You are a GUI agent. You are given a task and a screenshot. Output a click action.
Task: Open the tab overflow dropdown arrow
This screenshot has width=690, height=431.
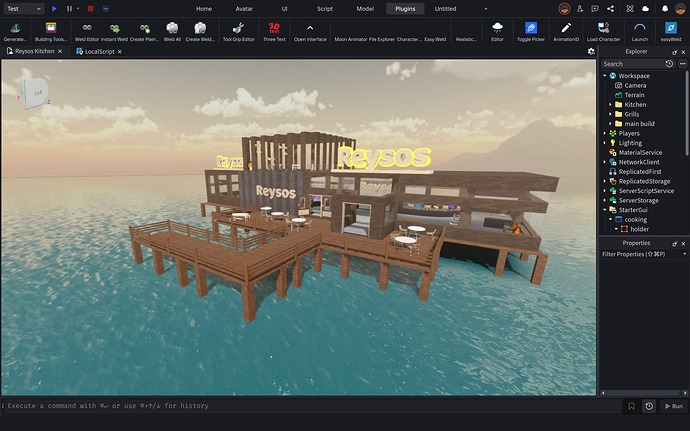[486, 9]
